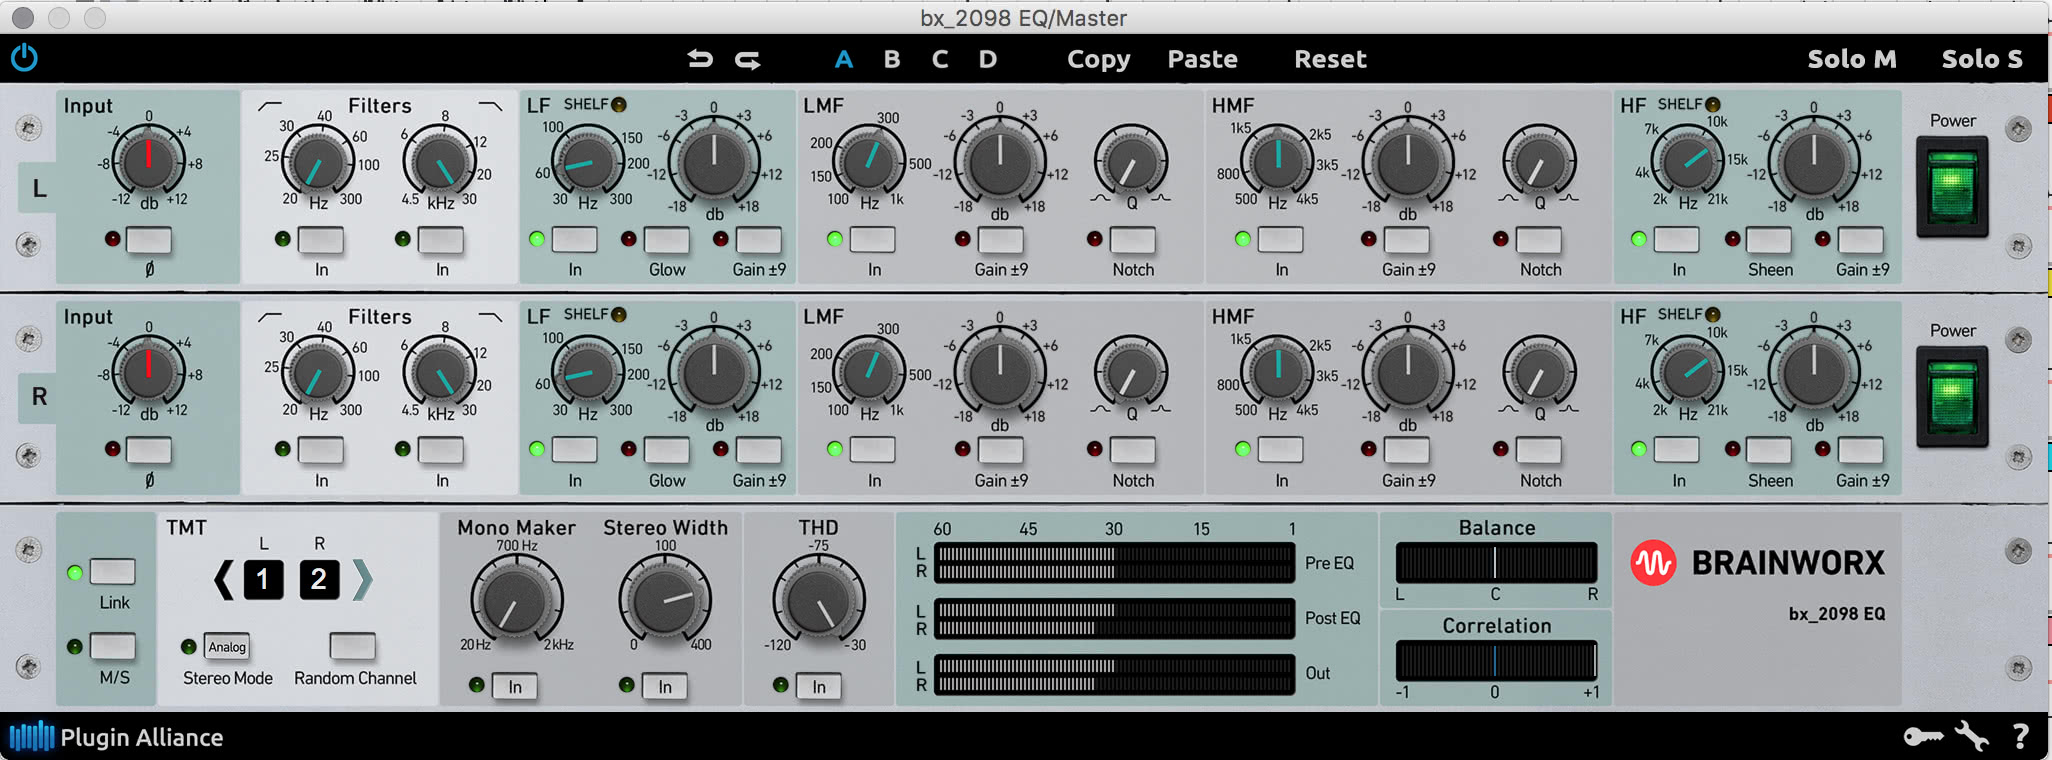2052x760 pixels.
Task: Open the license key icon
Action: tap(1922, 737)
